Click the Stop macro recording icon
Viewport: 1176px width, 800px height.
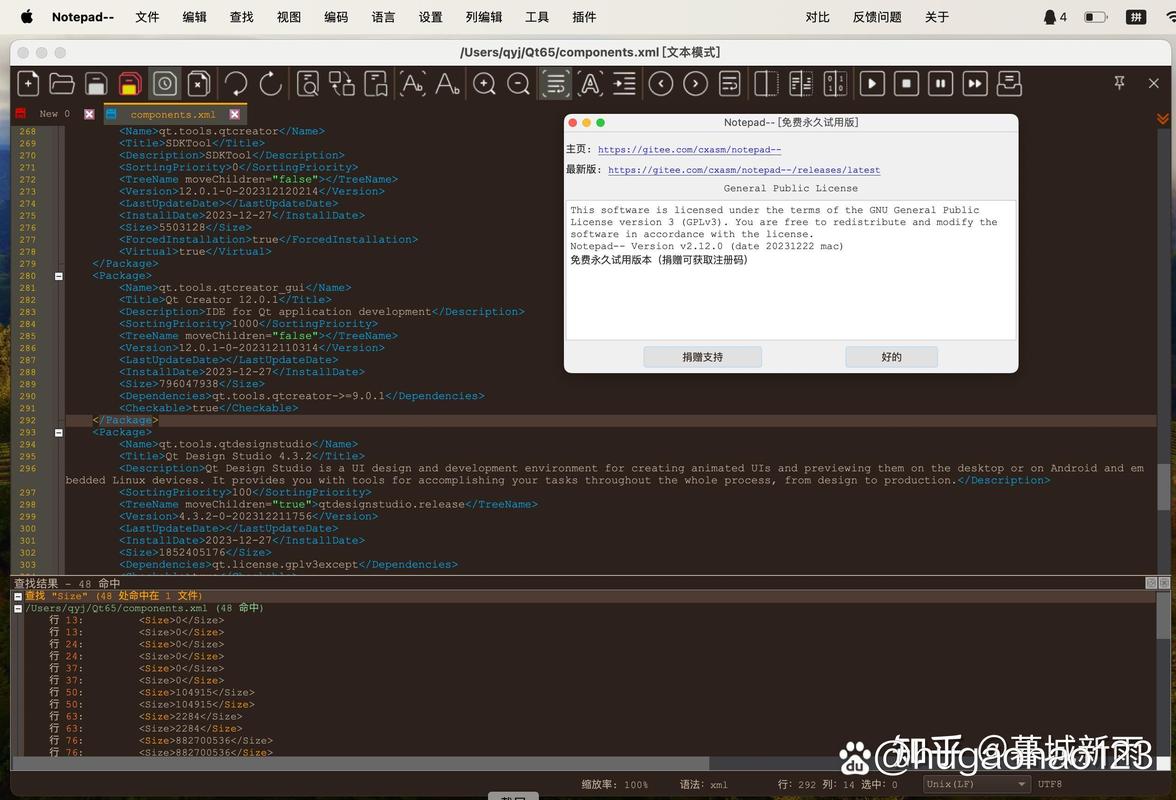[907, 84]
